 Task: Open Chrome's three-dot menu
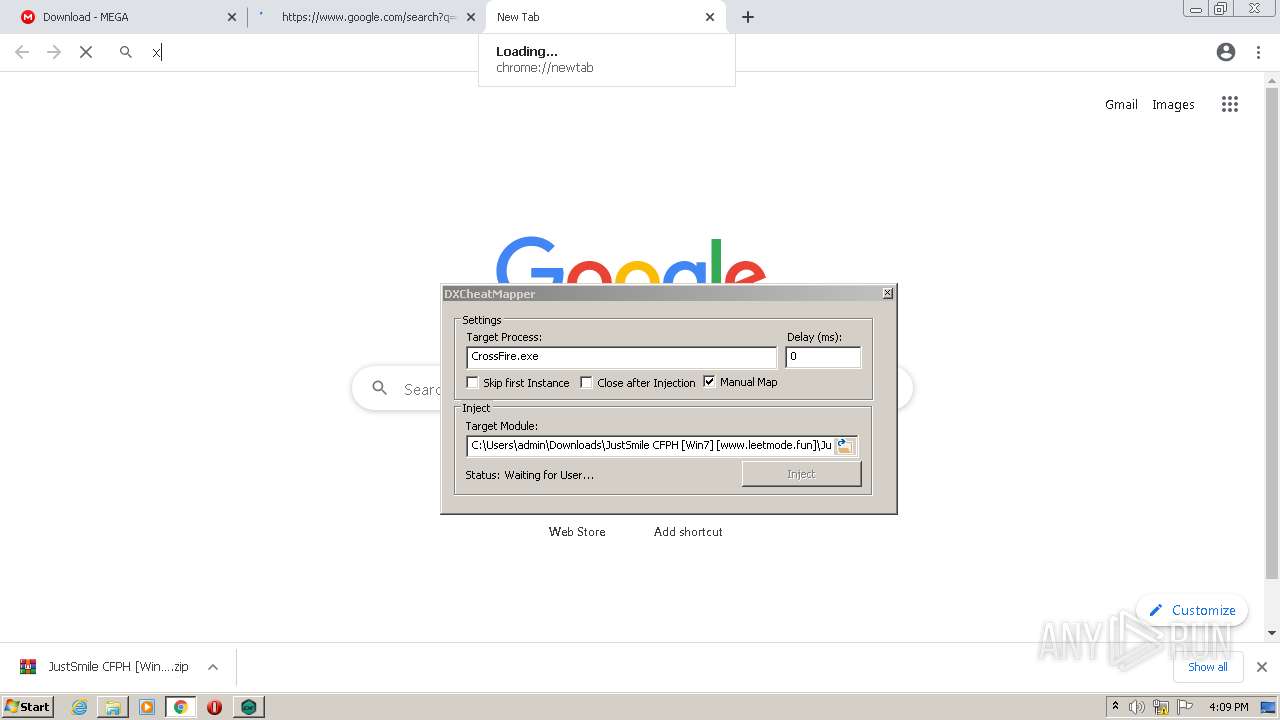(x=1259, y=52)
